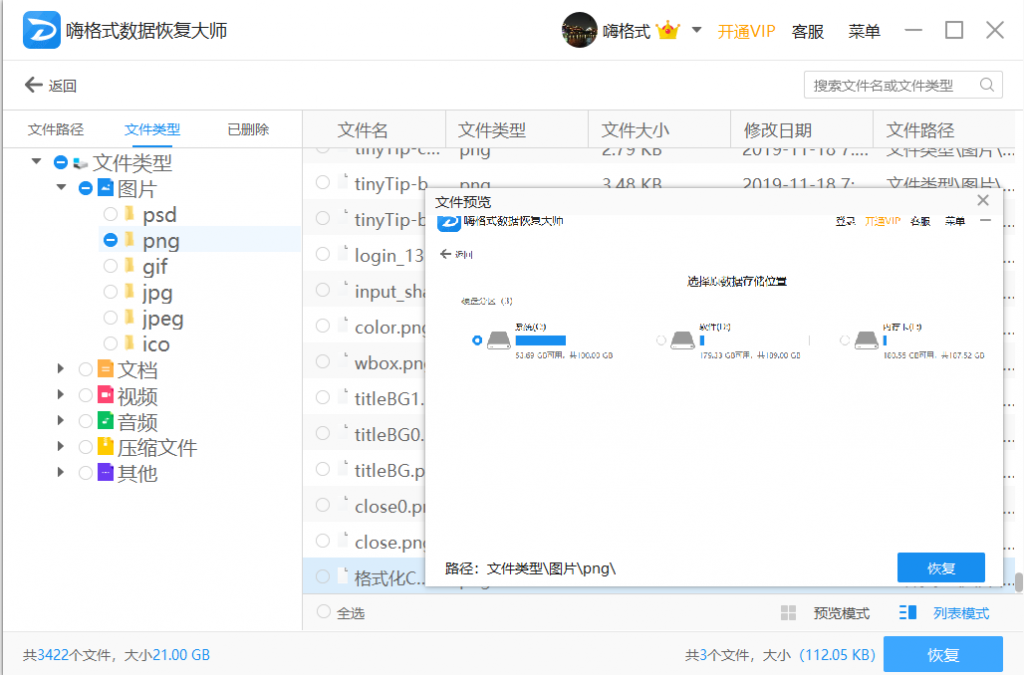
Task: Switch to the 已删除 tab
Action: pos(248,129)
